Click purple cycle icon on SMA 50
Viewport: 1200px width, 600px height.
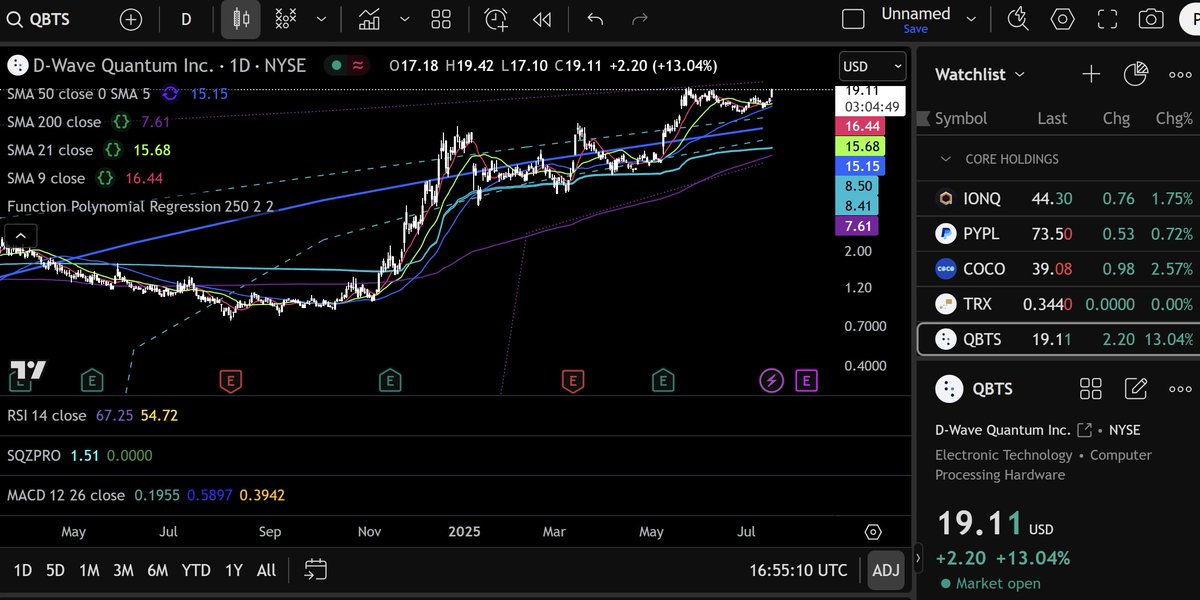click(x=170, y=93)
